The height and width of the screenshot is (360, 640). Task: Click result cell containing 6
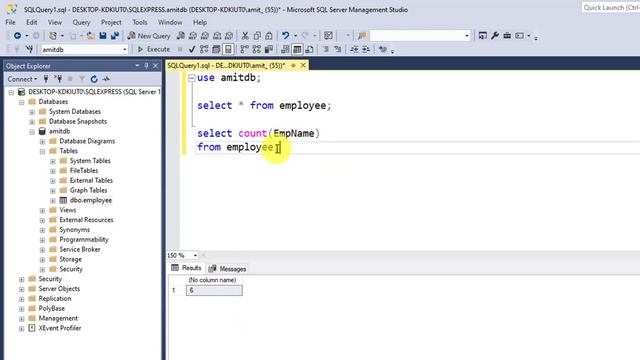[x=214, y=291]
